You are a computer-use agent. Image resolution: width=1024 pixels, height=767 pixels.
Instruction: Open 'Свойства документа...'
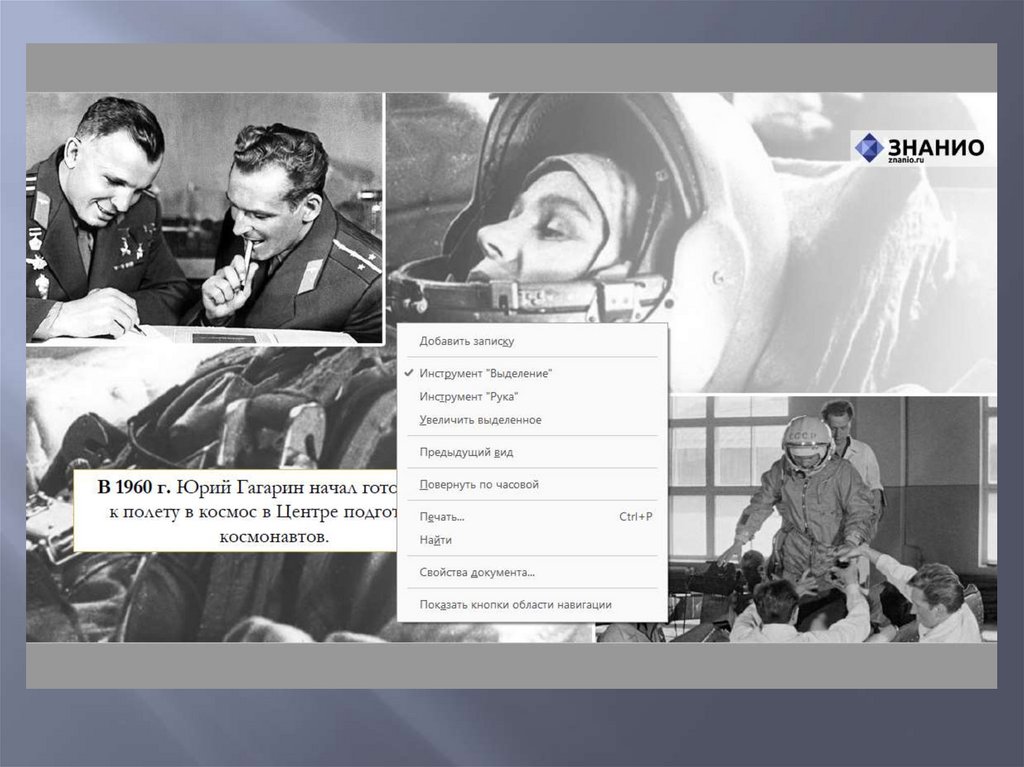(x=532, y=572)
